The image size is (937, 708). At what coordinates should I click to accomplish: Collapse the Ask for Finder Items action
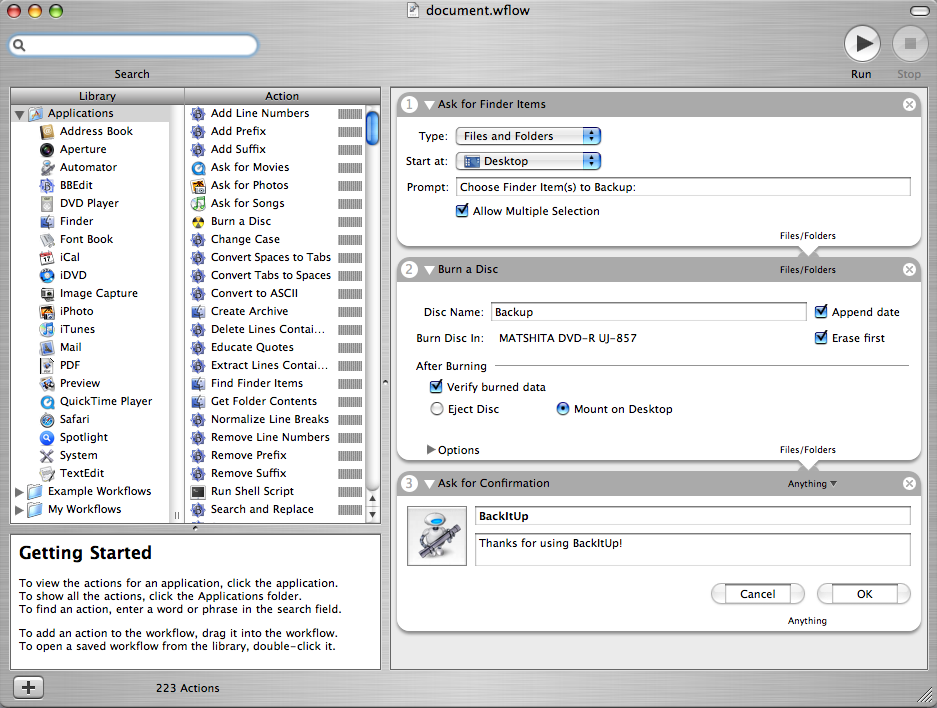coord(429,105)
